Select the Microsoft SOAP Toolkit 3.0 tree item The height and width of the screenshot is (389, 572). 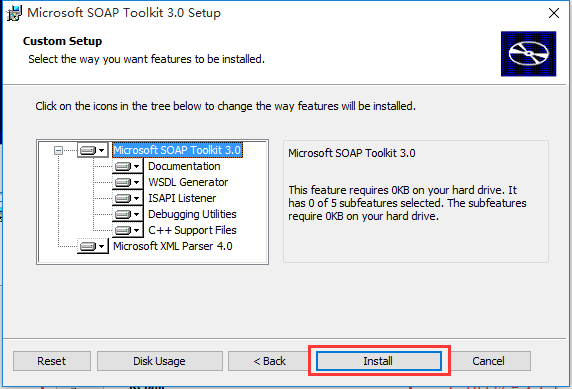point(177,150)
